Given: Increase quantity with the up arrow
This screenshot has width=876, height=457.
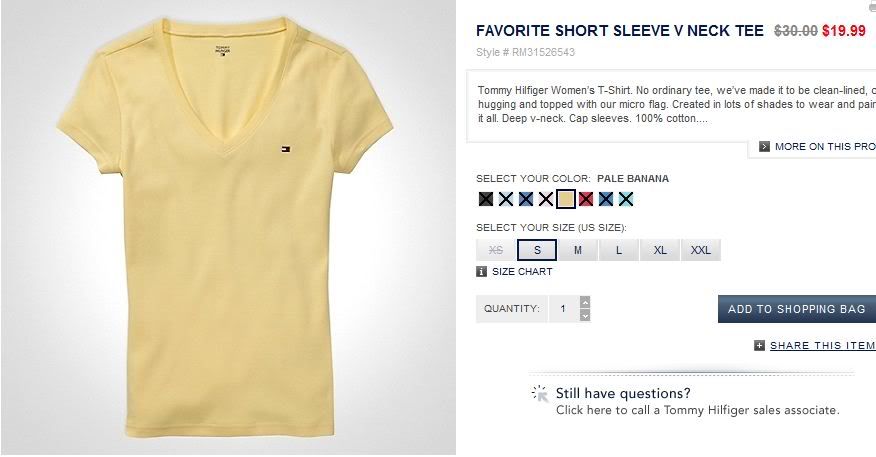Looking at the screenshot, I should 585,302.
